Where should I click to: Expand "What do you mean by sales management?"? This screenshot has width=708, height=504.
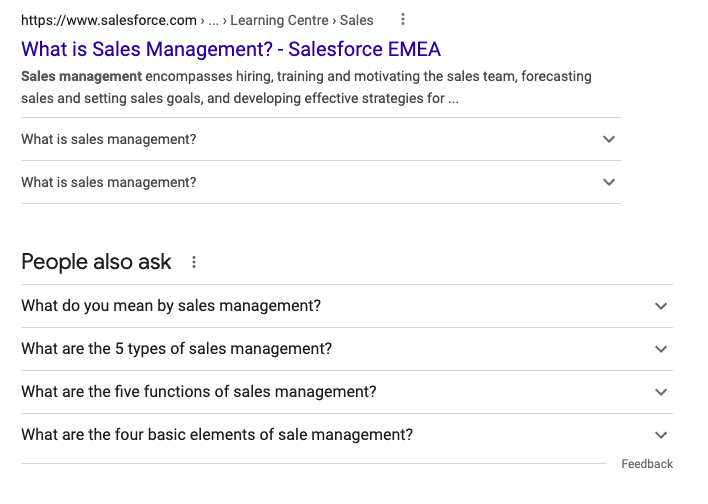coord(347,306)
